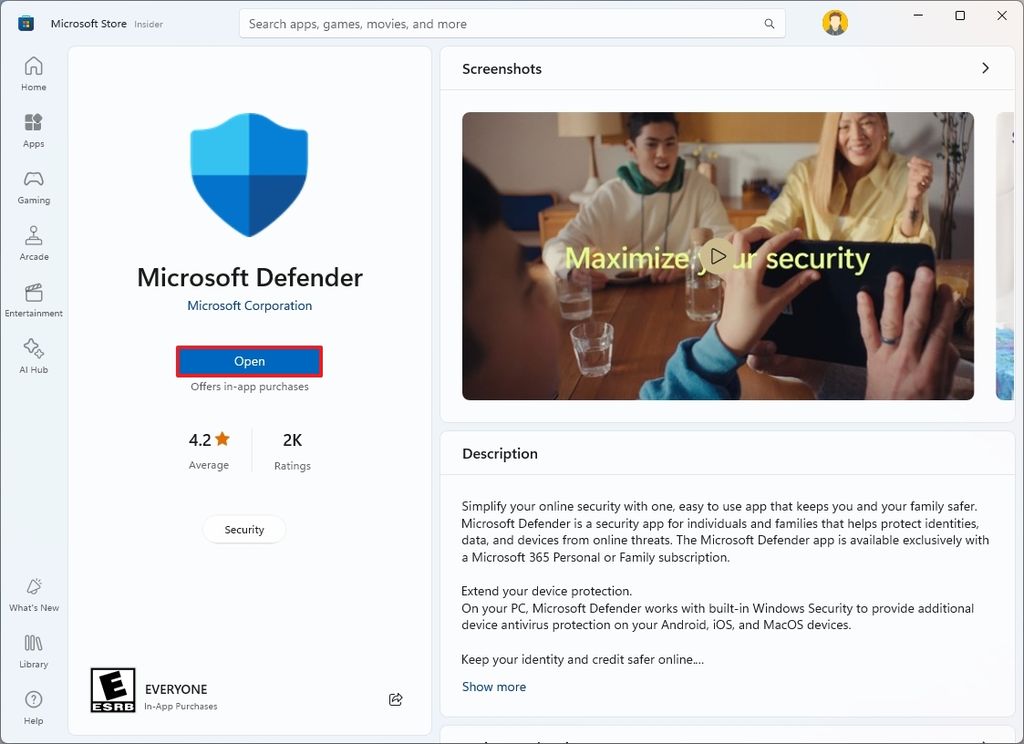Visit the Microsoft Corporation publisher page
The image size is (1024, 744).
[x=249, y=305]
